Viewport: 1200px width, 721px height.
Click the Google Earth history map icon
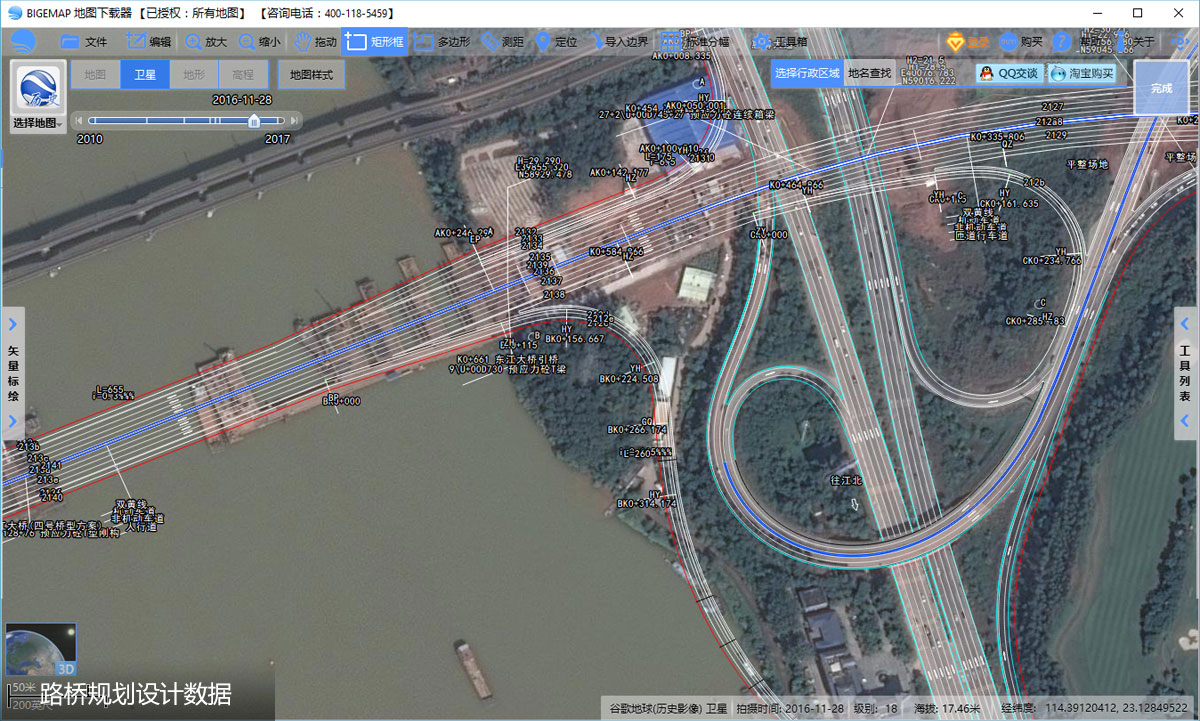[39, 89]
